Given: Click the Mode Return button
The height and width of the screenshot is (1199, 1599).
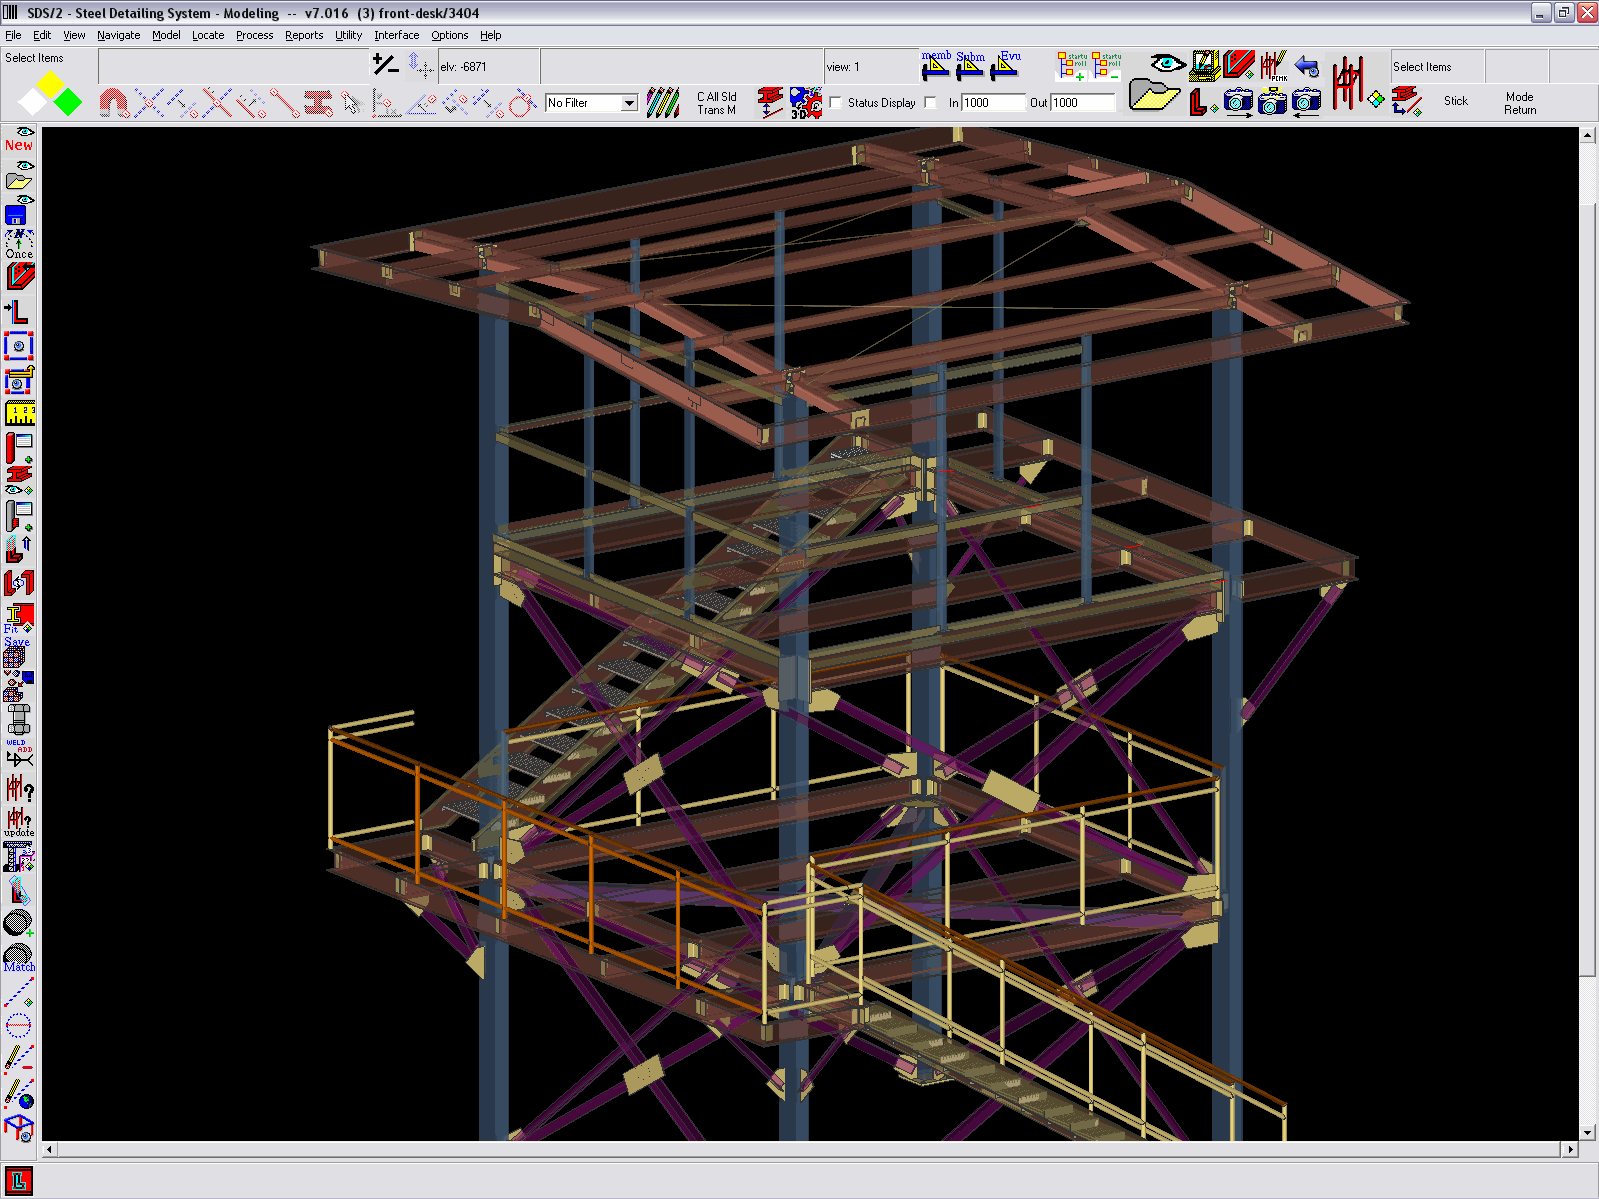Looking at the screenshot, I should click(1519, 103).
